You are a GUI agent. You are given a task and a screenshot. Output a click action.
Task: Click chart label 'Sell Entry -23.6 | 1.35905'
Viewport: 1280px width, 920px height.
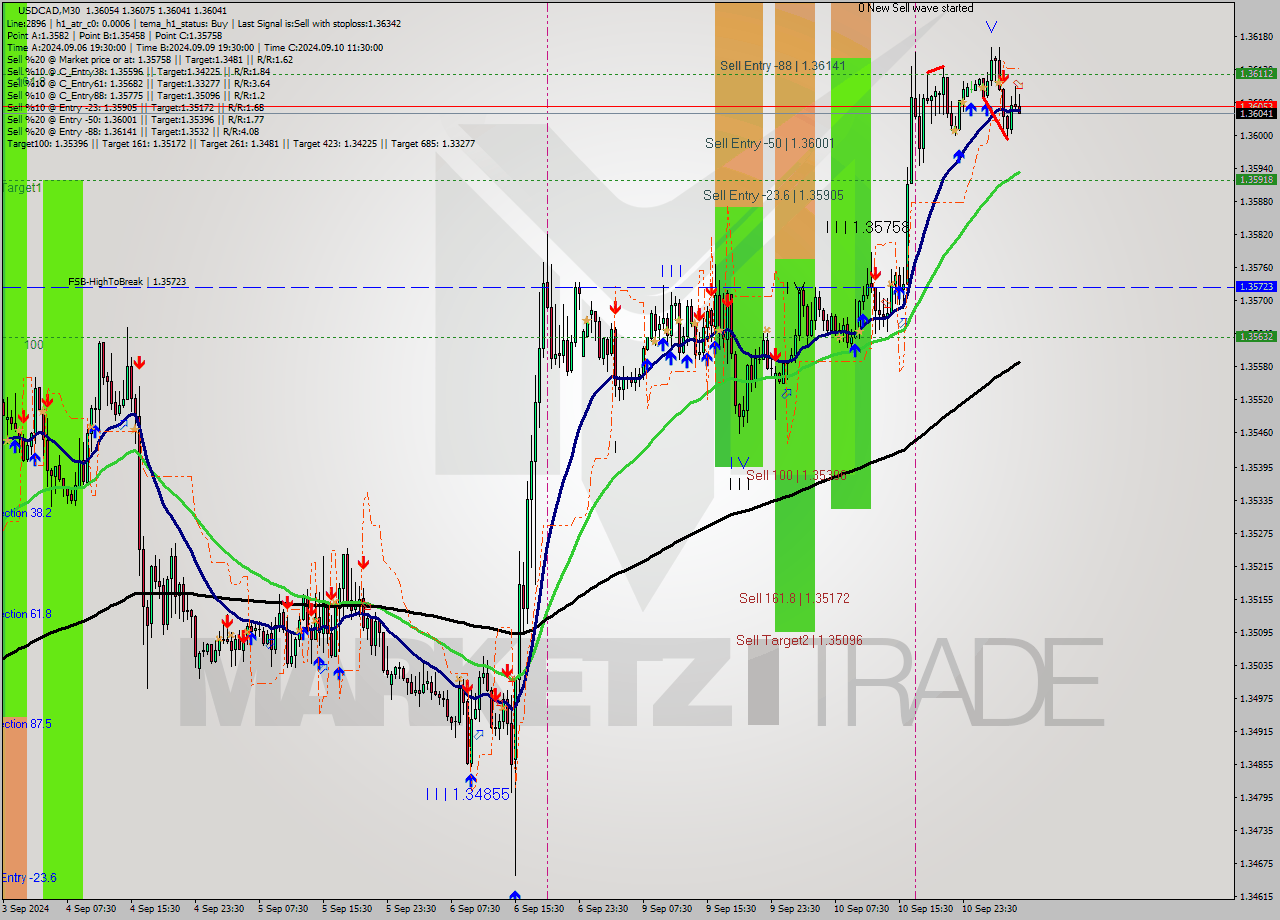pos(774,195)
